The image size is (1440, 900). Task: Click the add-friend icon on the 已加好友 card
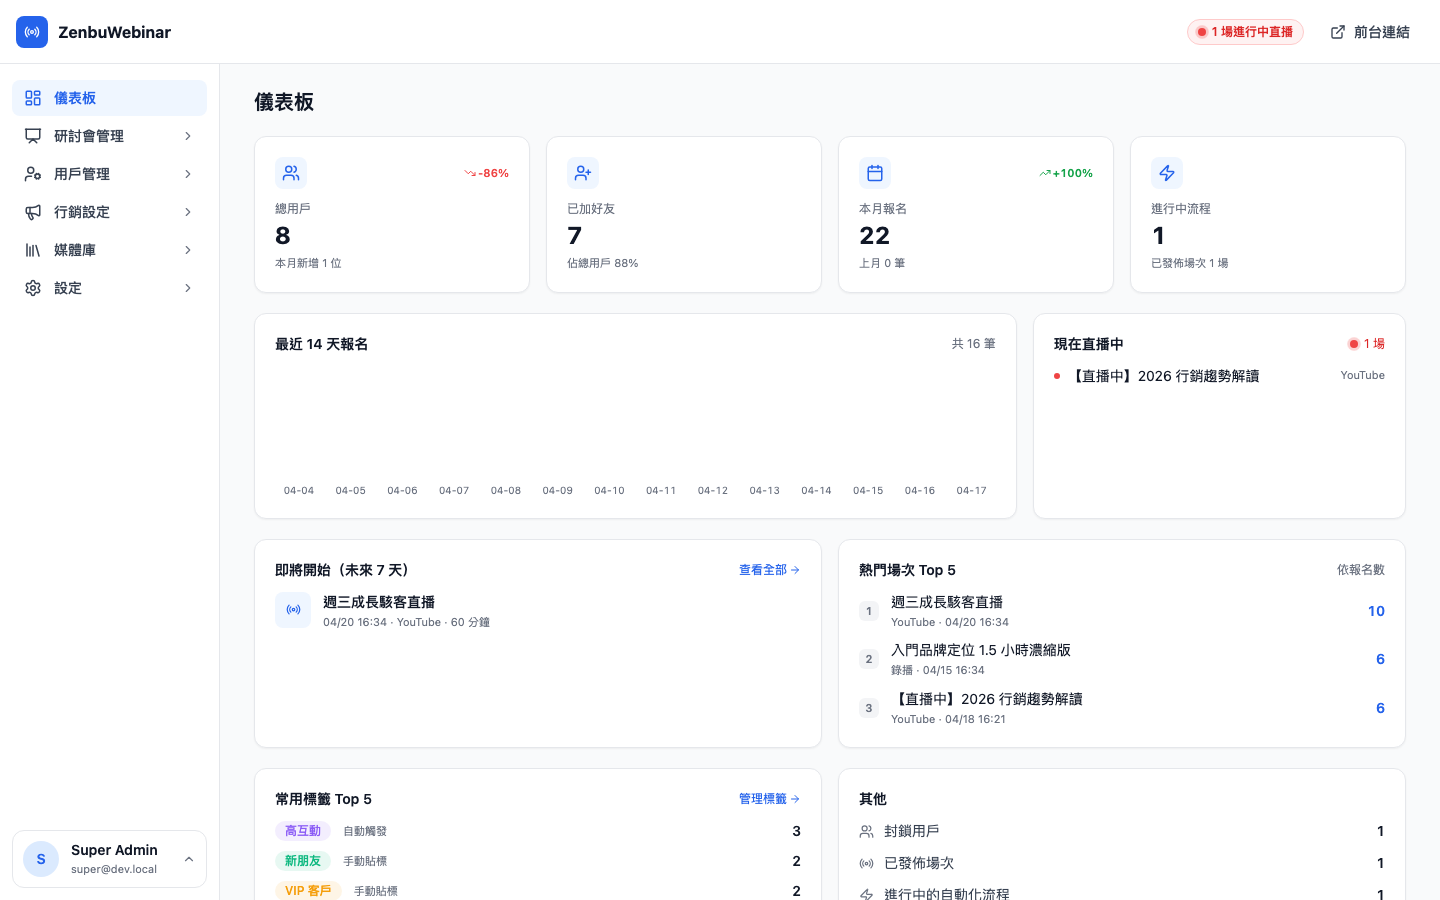[583, 173]
